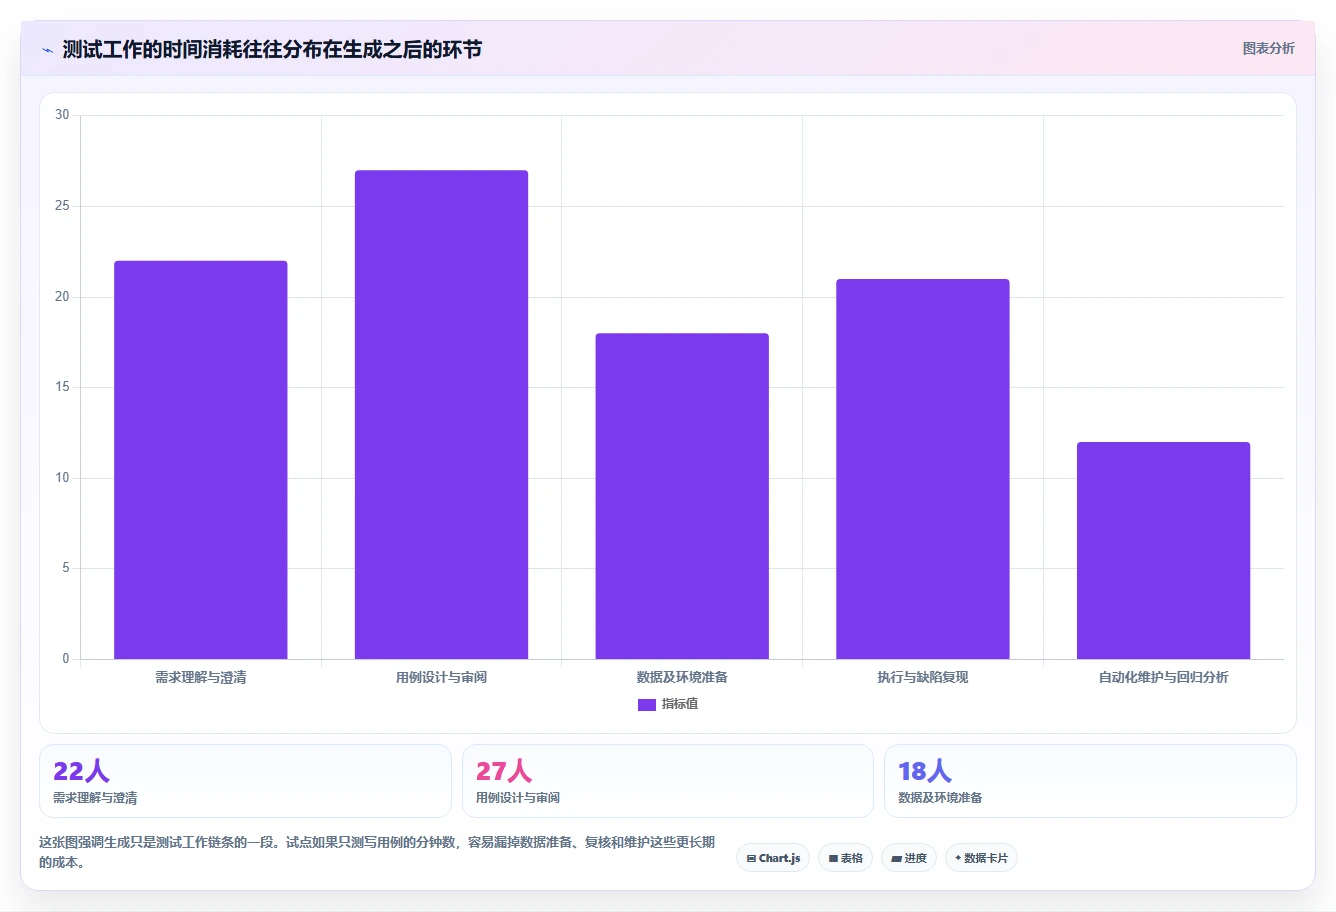The image size is (1336, 912).
Task: Click the y-axis value 10
Action: 62,478
